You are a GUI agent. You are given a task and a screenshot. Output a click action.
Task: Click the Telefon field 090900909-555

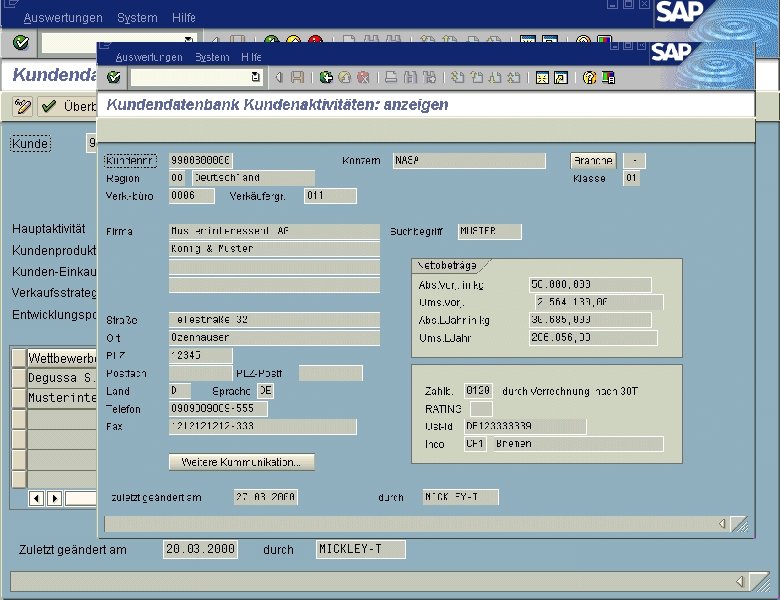(218, 408)
